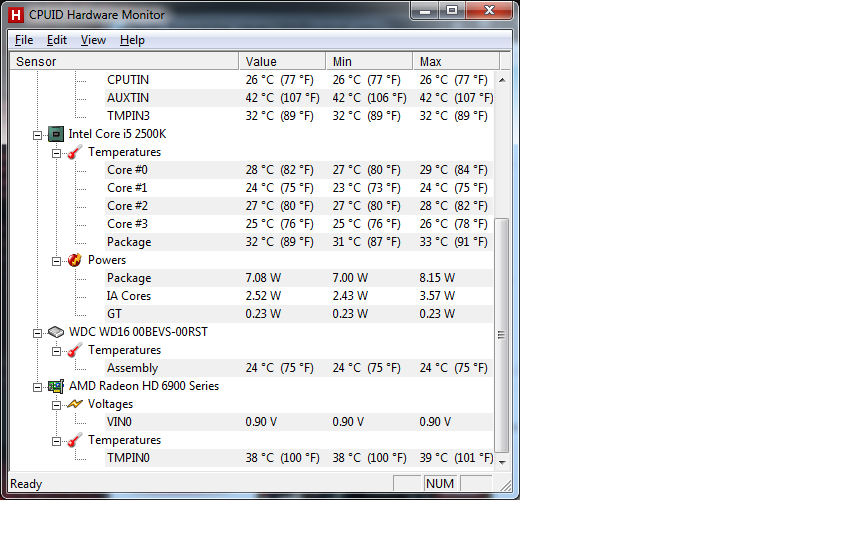Collapse the Powers section
The height and width of the screenshot is (540, 864).
[x=56, y=261]
